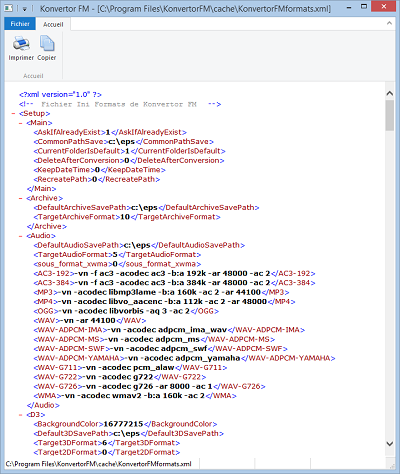Viewport: 400px width, 474px height.
Task: Open the quick access toolbar dropdown arrow
Action: coord(25,9)
